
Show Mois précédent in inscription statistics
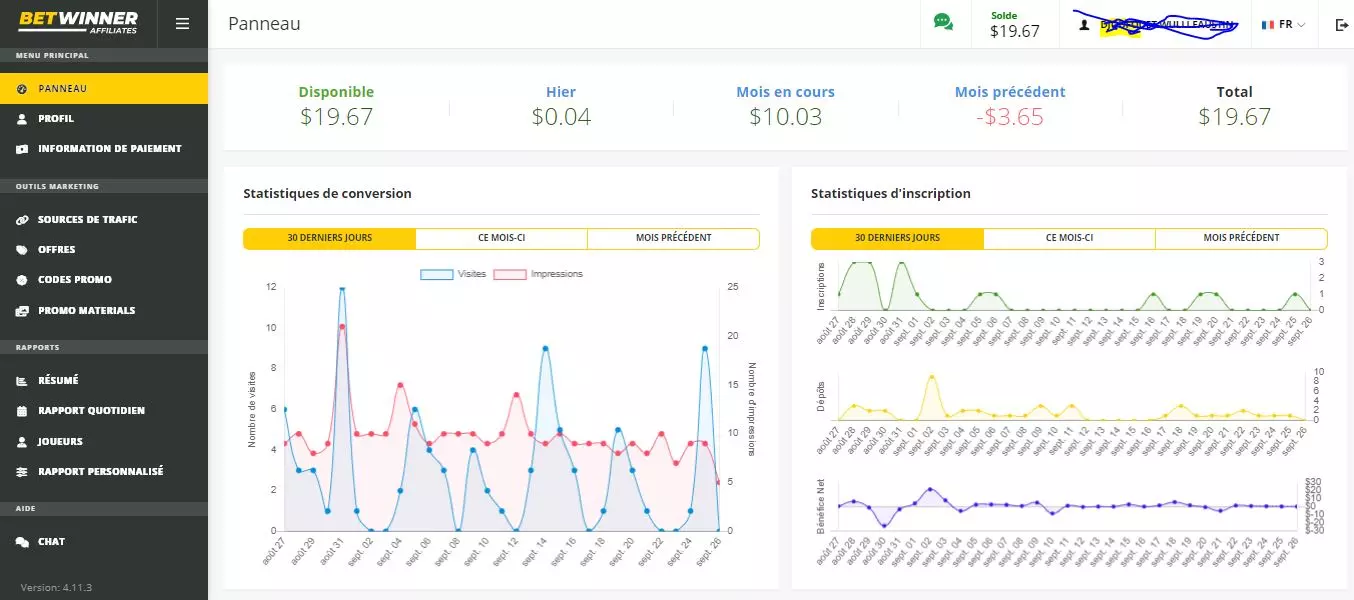pyautogui.click(x=1241, y=238)
